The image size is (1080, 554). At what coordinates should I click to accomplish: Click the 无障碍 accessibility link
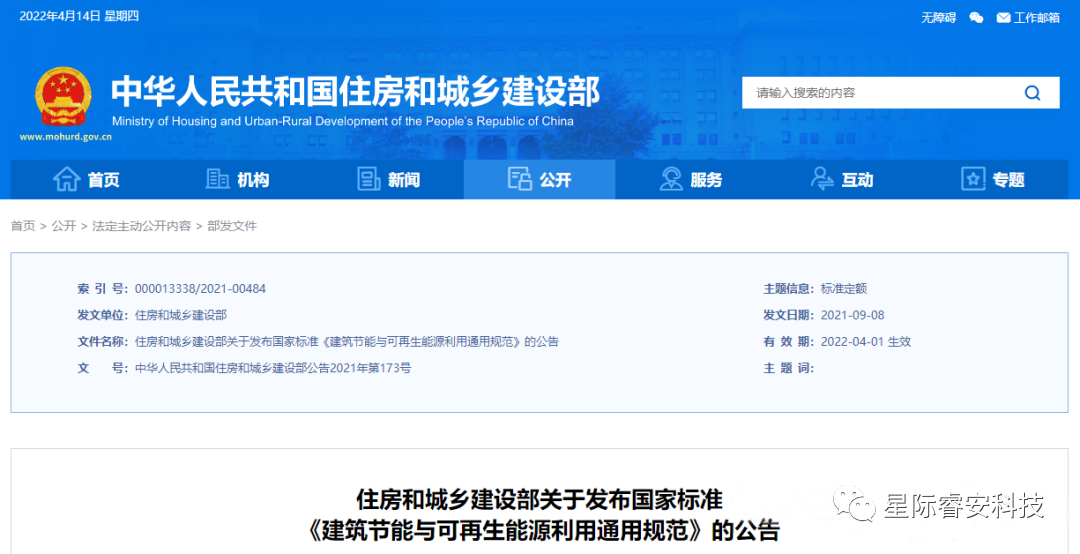pyautogui.click(x=939, y=18)
